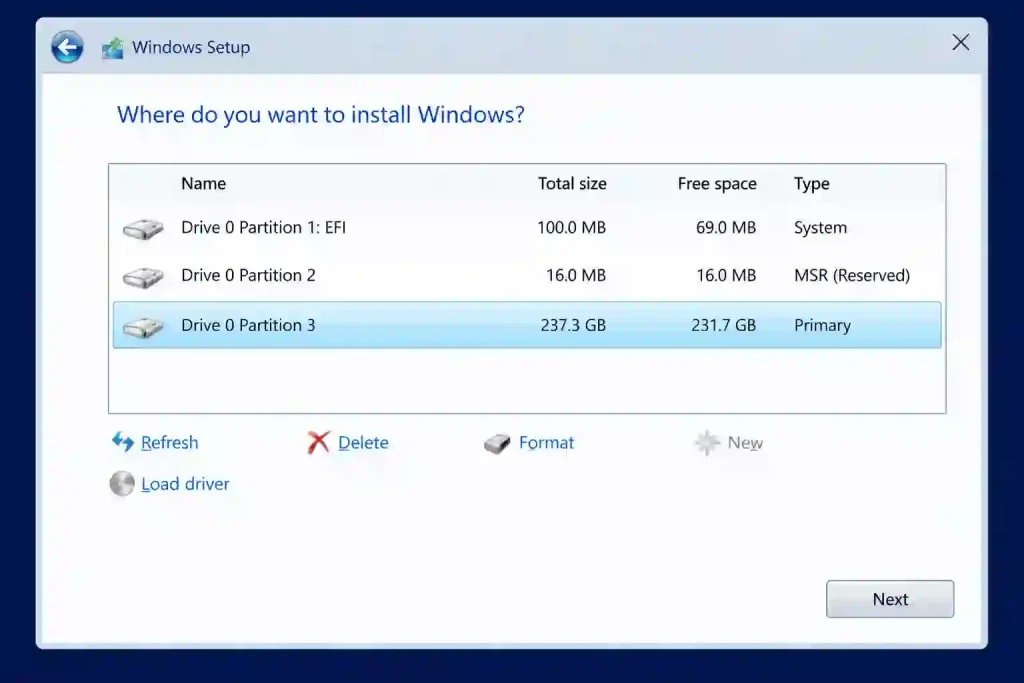
Task: Click the greyed-out New star icon
Action: coord(707,443)
